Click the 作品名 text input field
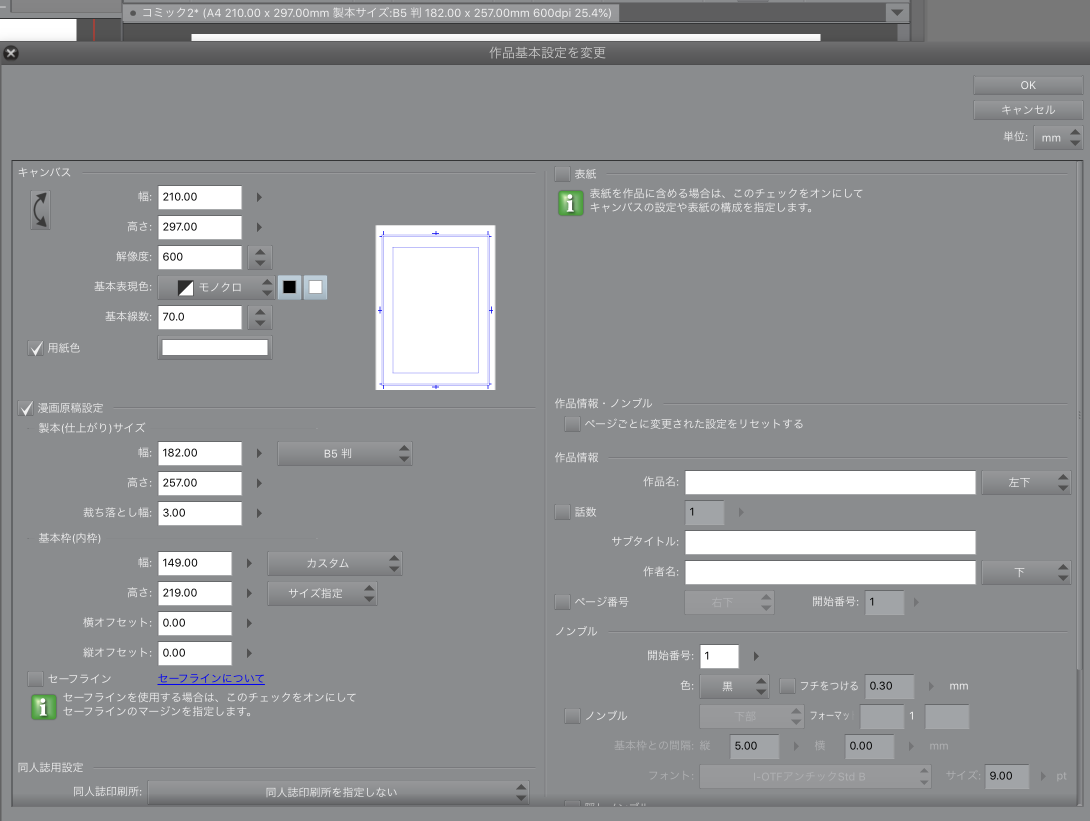This screenshot has width=1090, height=821. tap(829, 483)
